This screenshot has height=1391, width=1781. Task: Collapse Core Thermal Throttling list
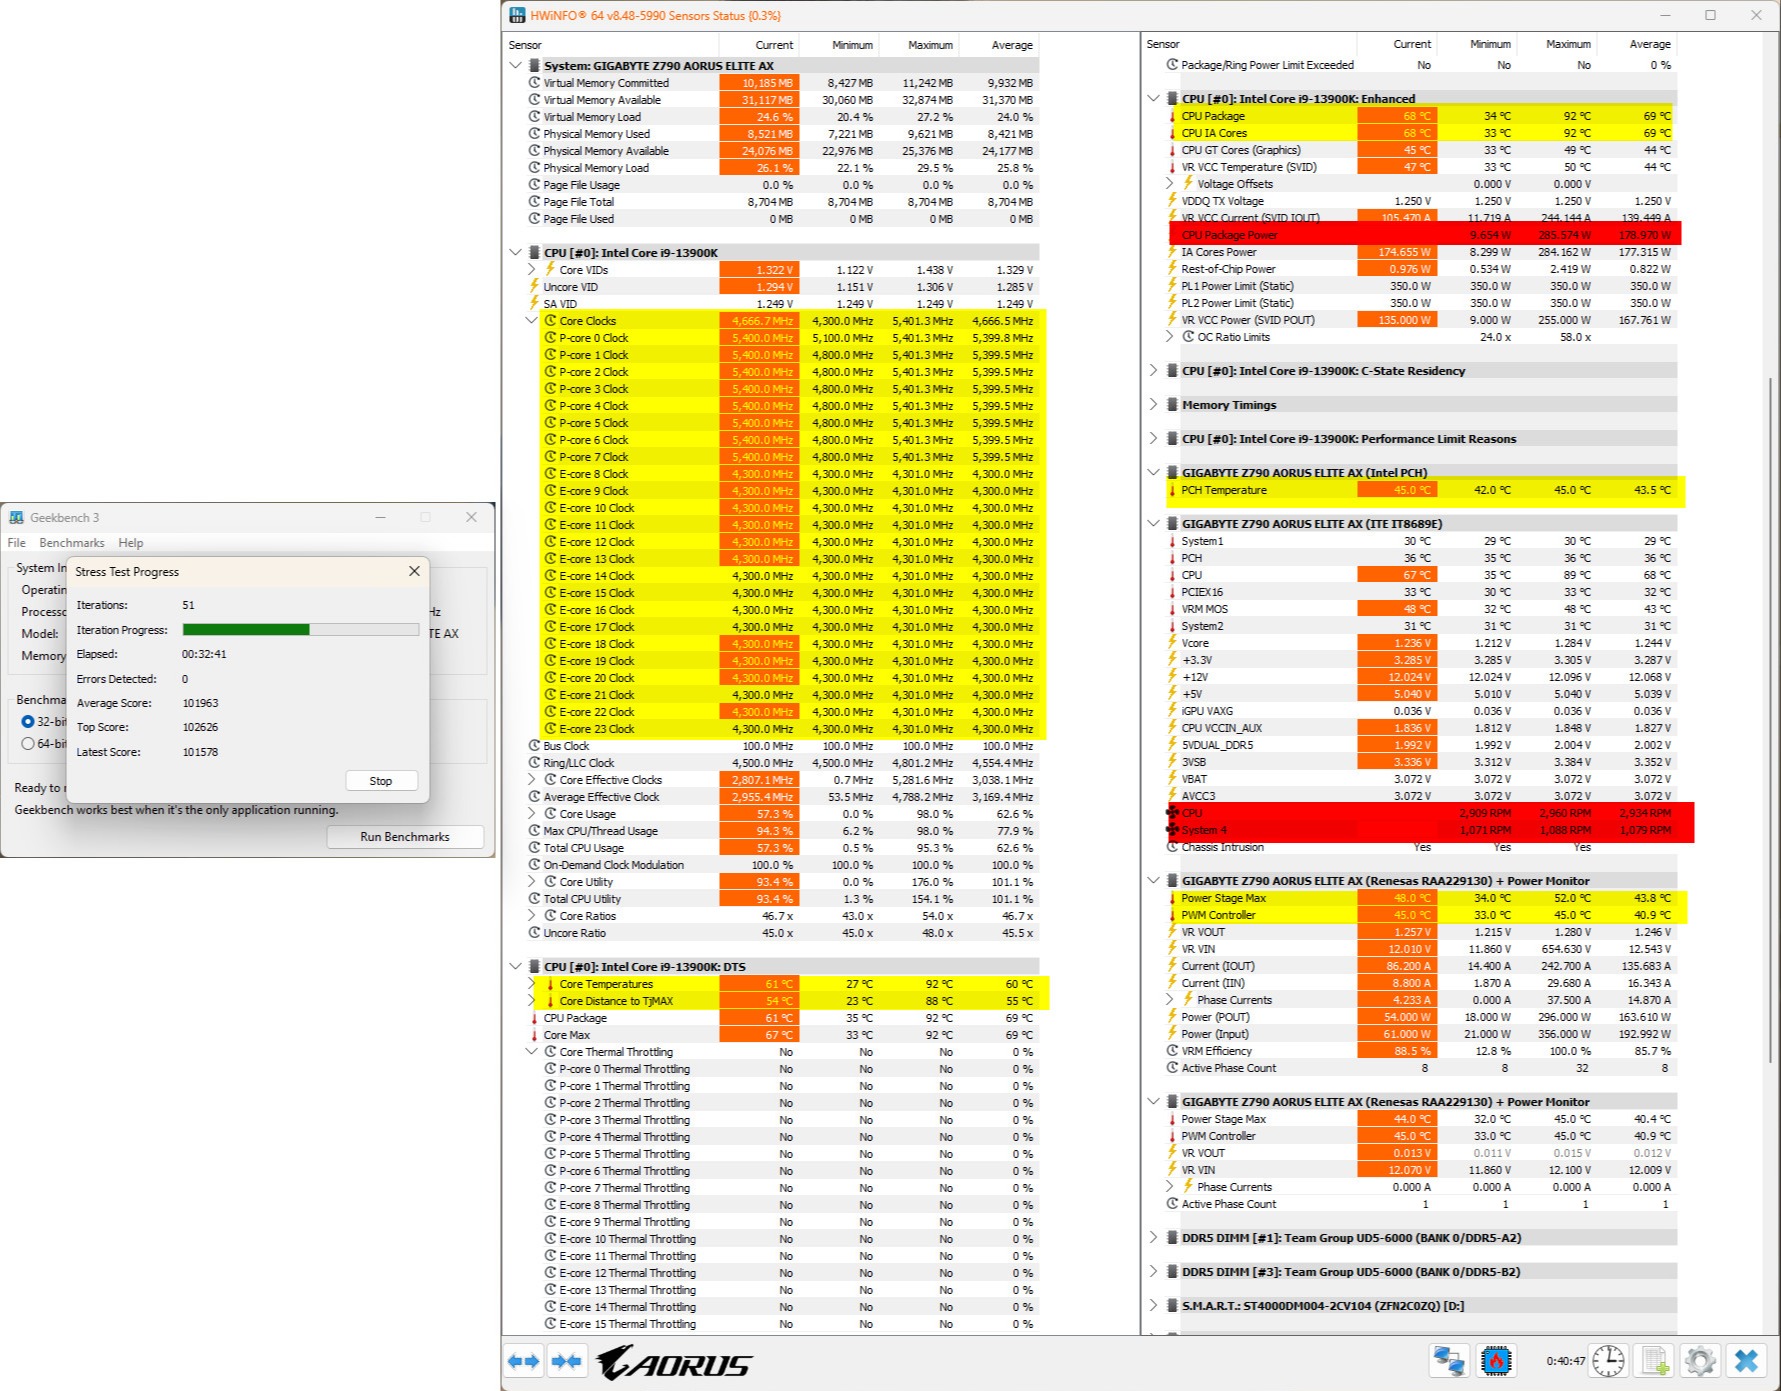[x=532, y=1052]
